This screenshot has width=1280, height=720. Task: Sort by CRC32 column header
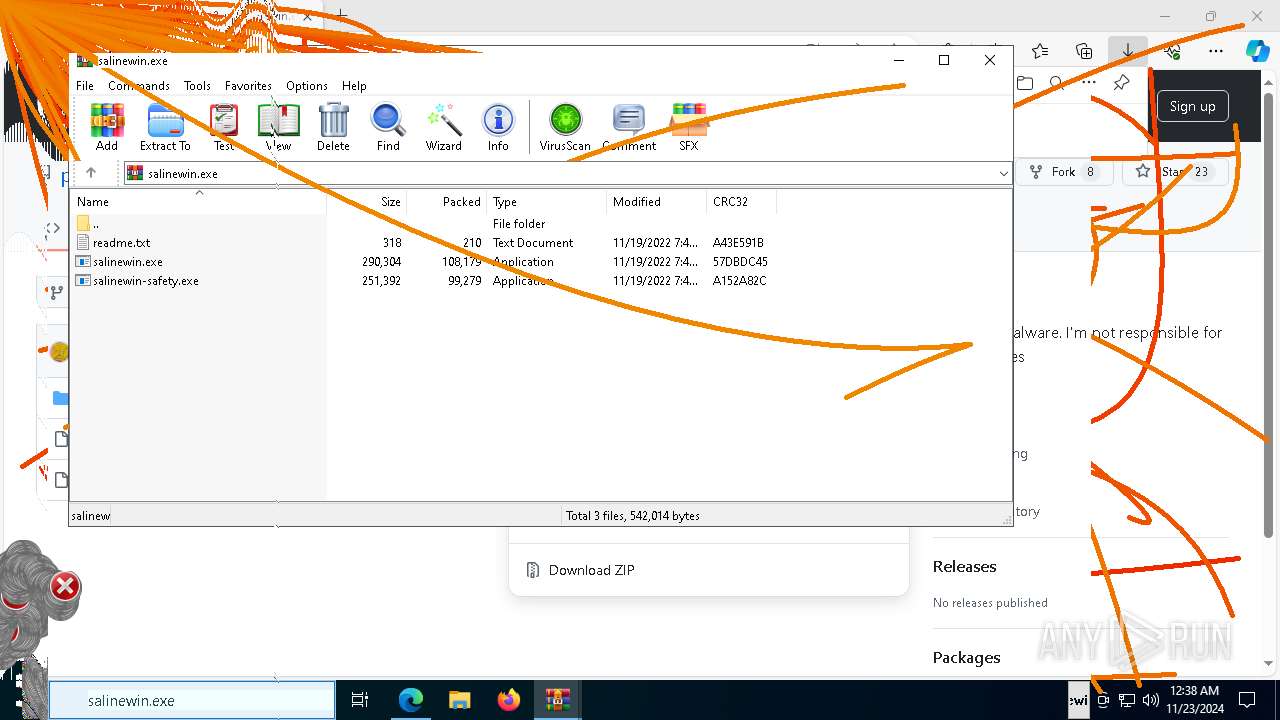coord(740,202)
